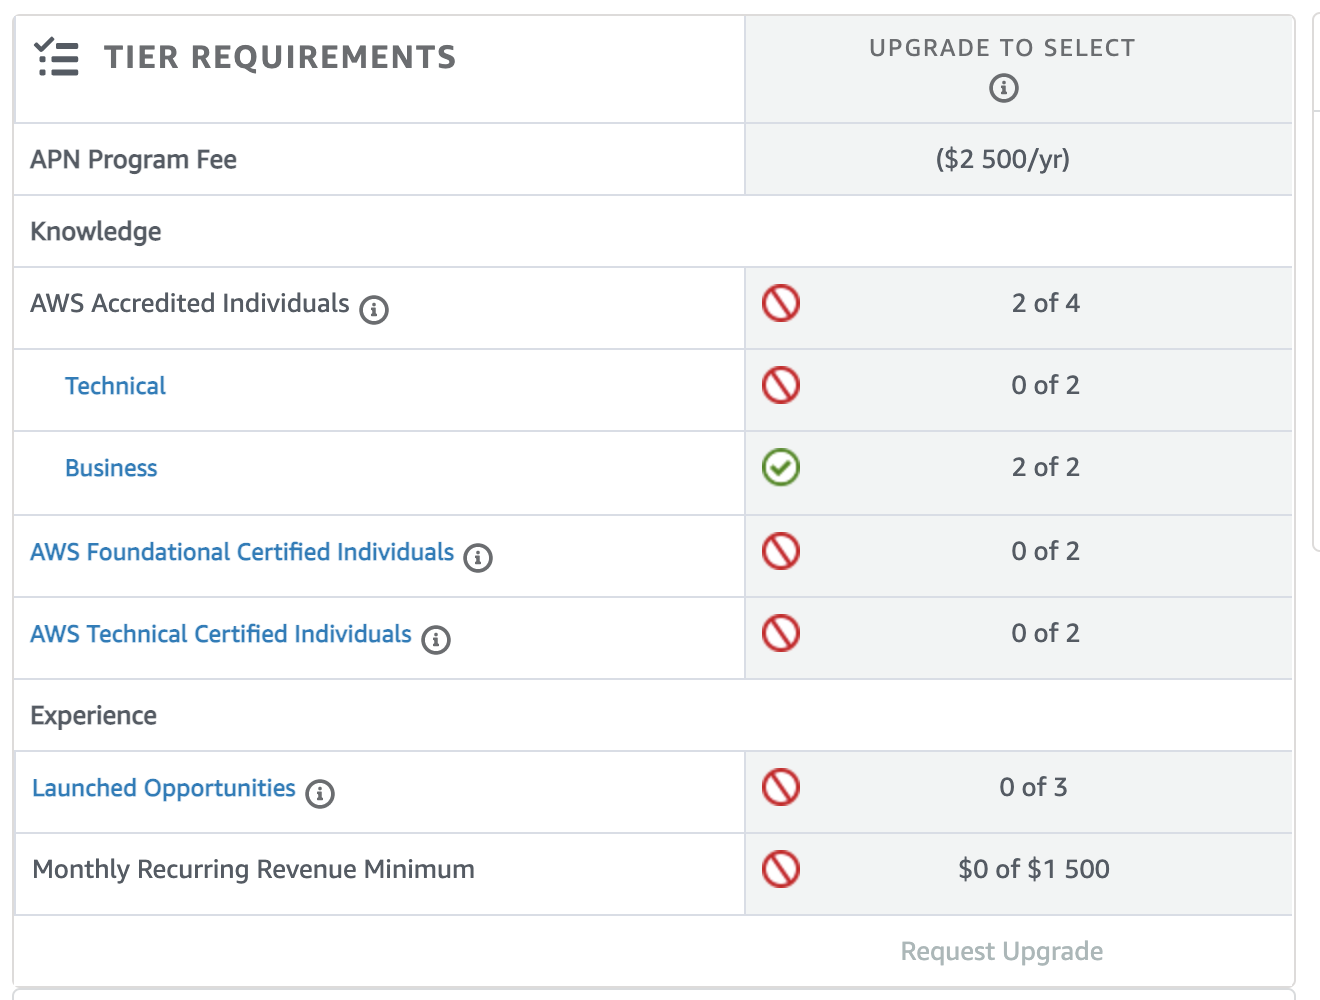The image size is (1320, 1000).
Task: Click the APN Program Fee label
Action: pos(133,160)
